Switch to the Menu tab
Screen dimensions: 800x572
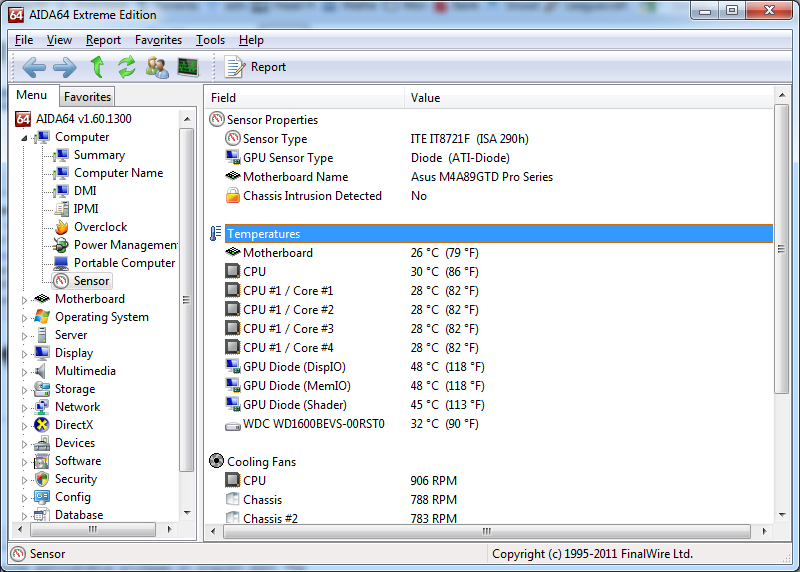32,95
